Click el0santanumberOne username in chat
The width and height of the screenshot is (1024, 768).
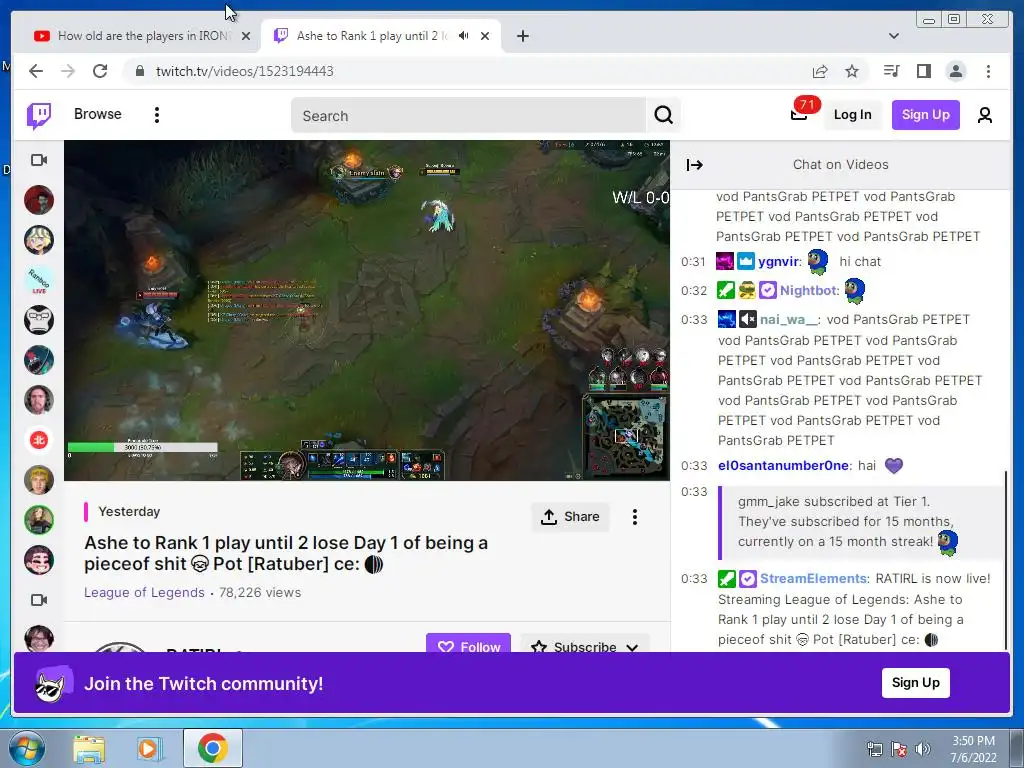(x=783, y=466)
